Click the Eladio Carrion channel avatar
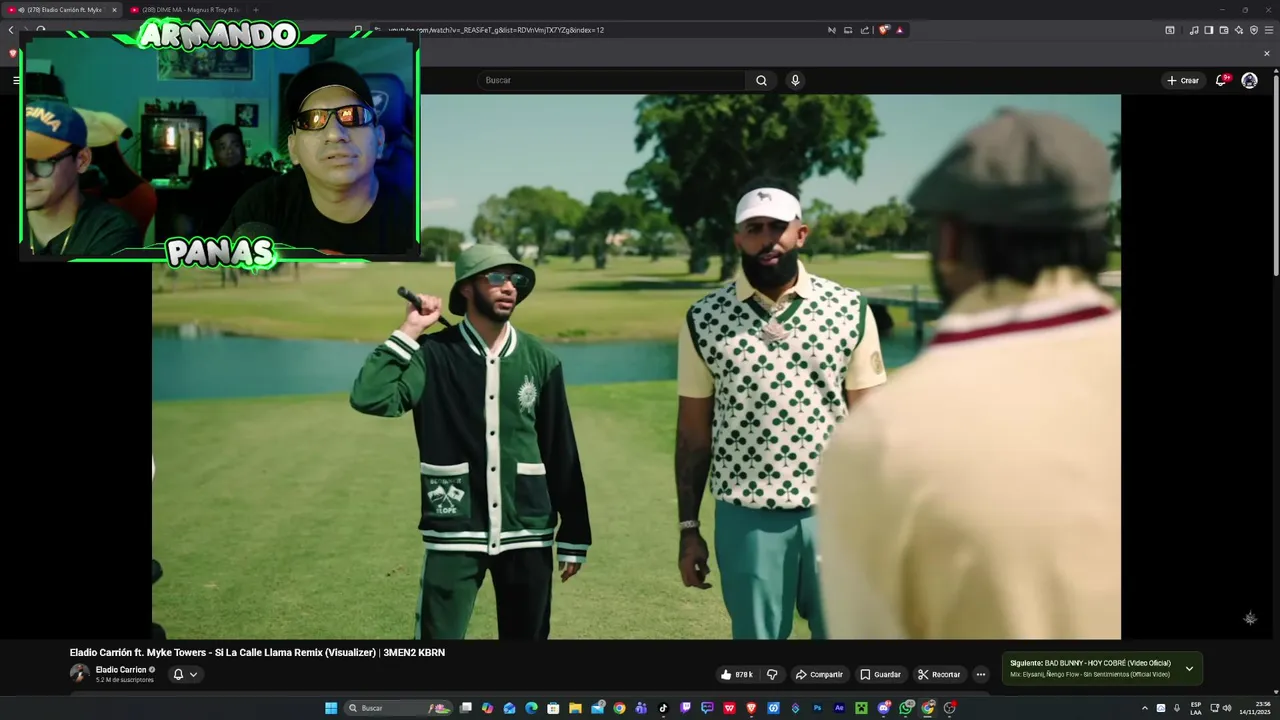 [x=79, y=674]
